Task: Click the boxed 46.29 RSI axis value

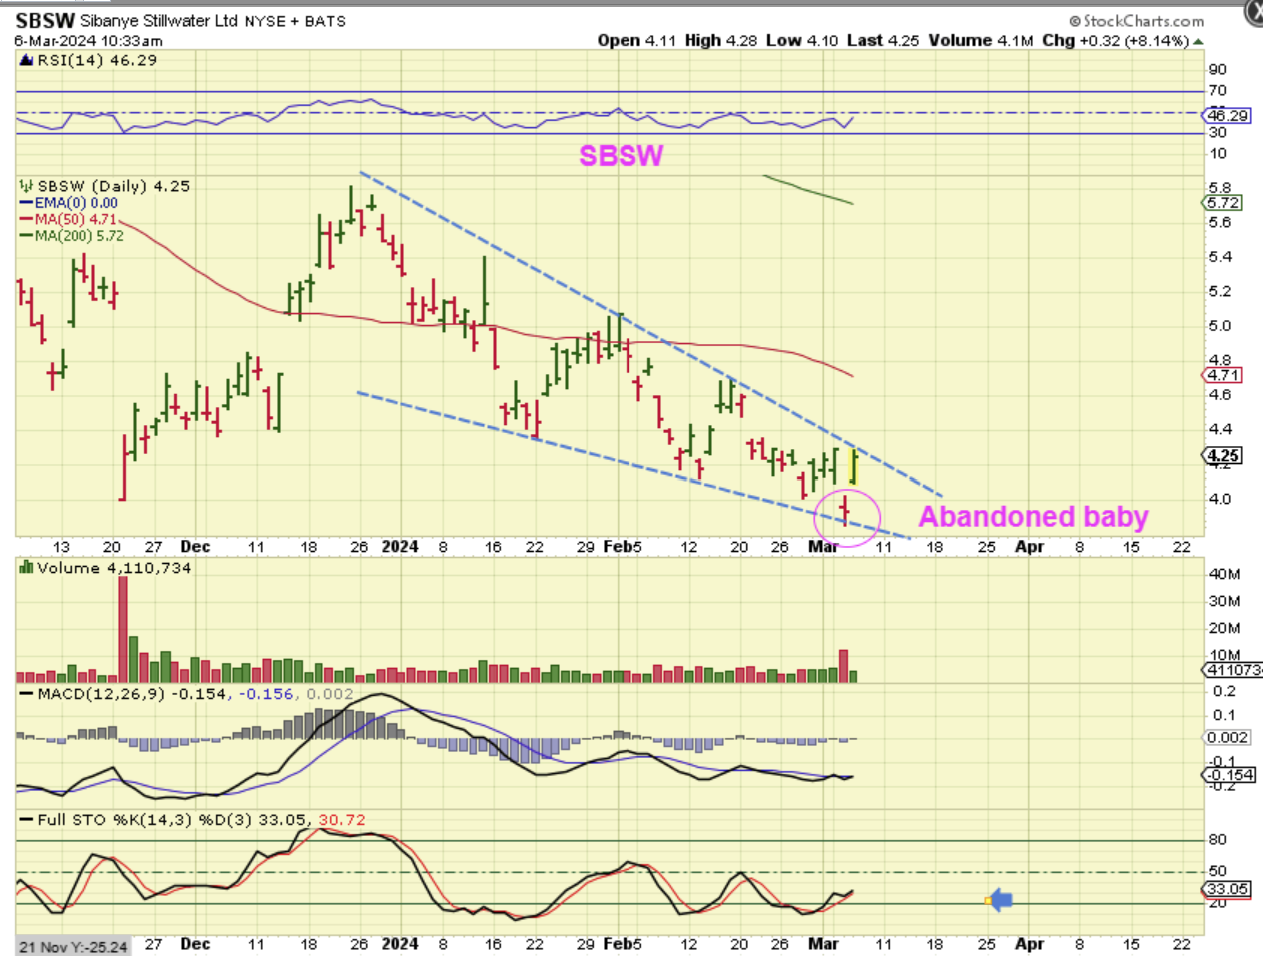Action: (1227, 115)
